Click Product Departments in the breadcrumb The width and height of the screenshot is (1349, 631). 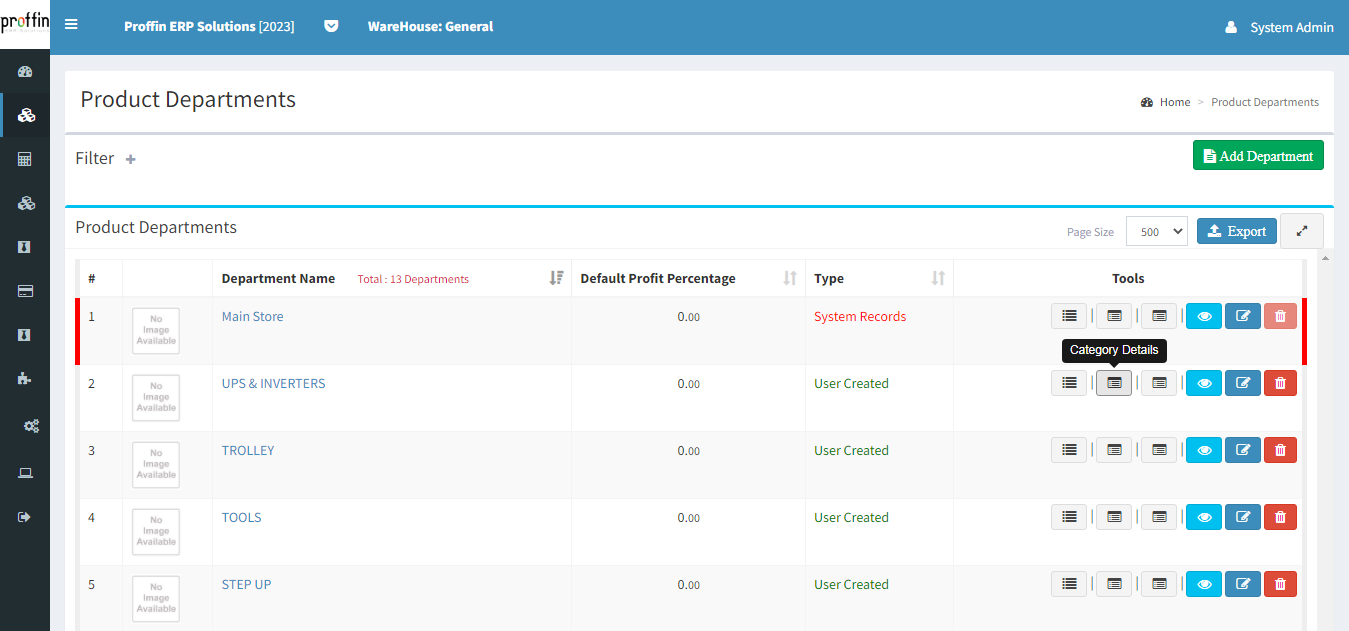click(x=1265, y=102)
